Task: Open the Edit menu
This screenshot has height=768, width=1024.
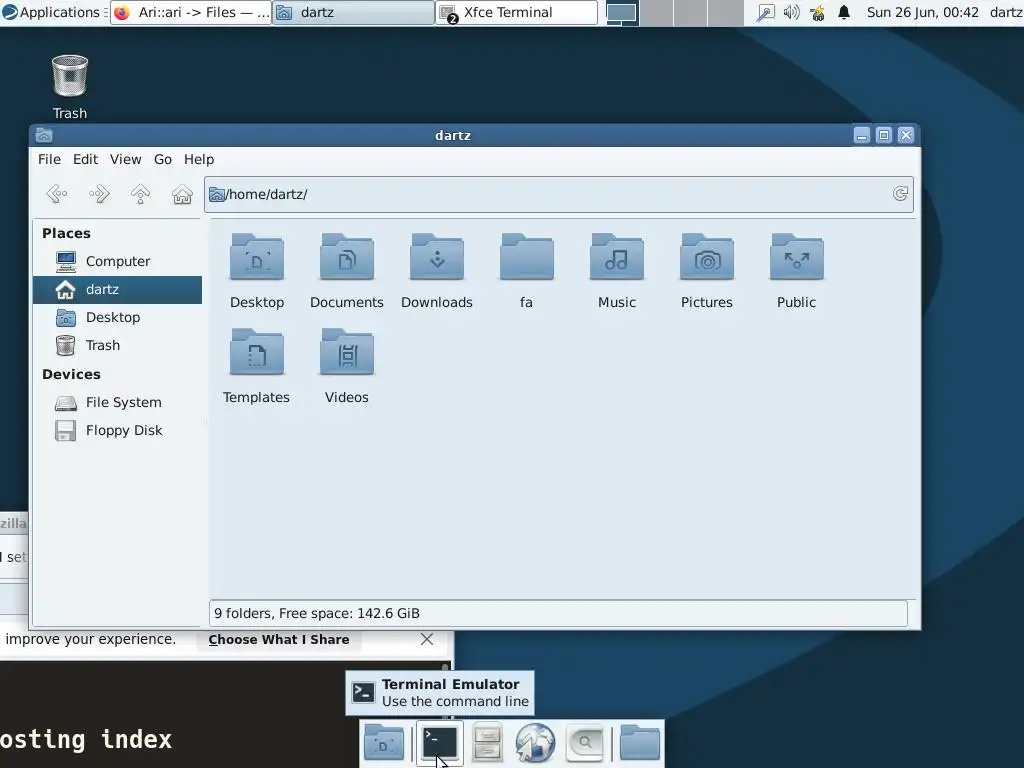Action: pos(85,159)
